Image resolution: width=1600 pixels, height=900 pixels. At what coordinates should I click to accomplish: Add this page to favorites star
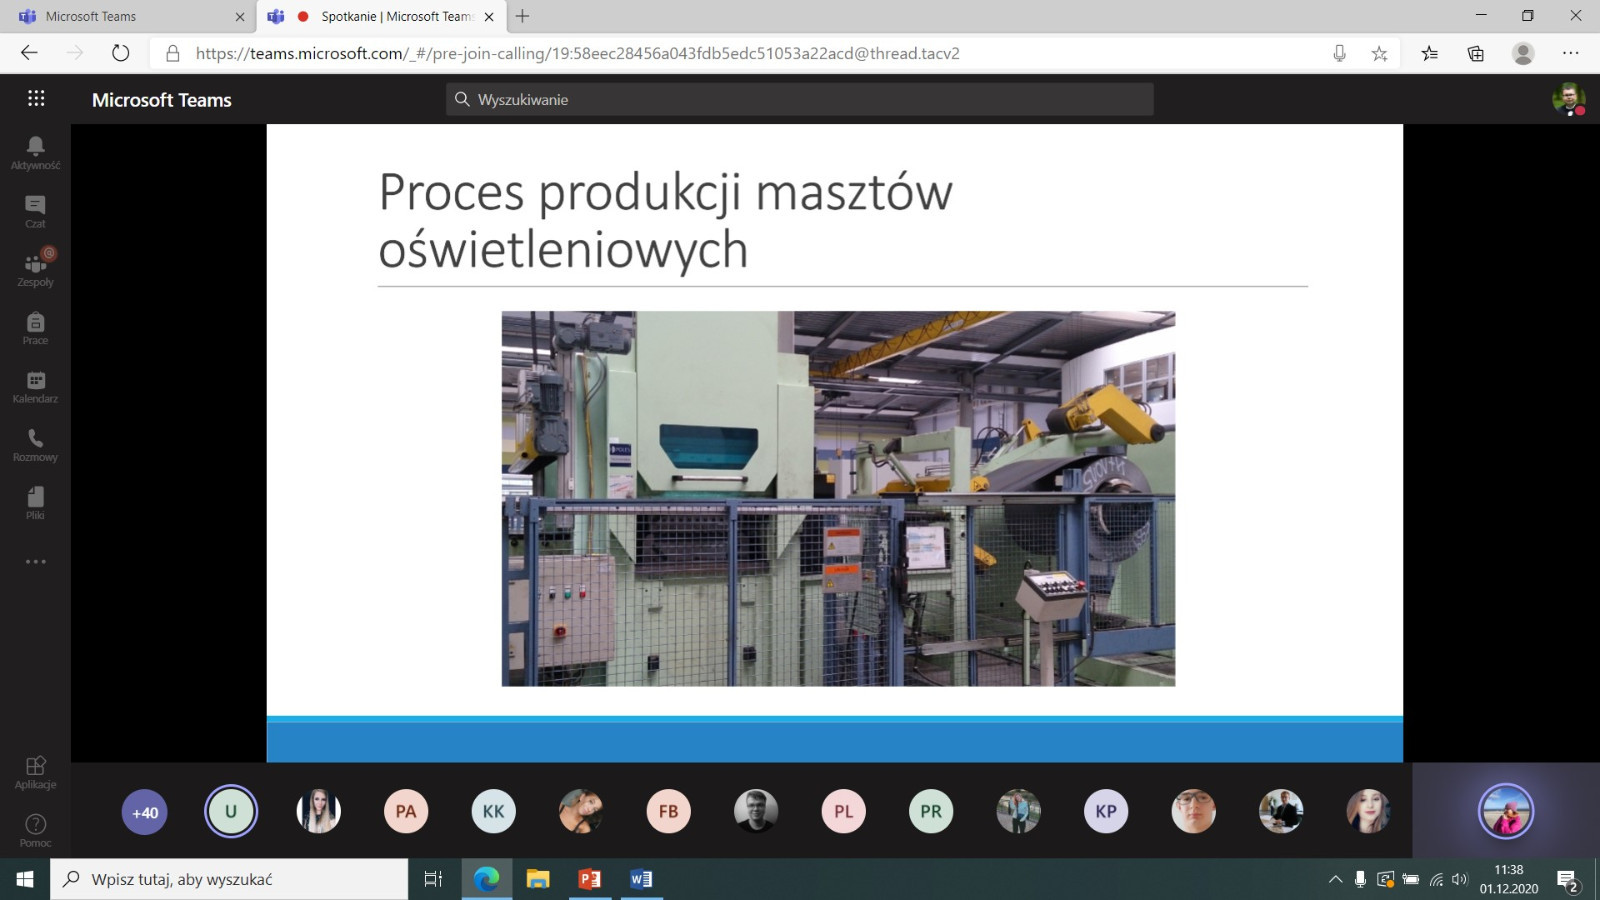tap(1380, 54)
